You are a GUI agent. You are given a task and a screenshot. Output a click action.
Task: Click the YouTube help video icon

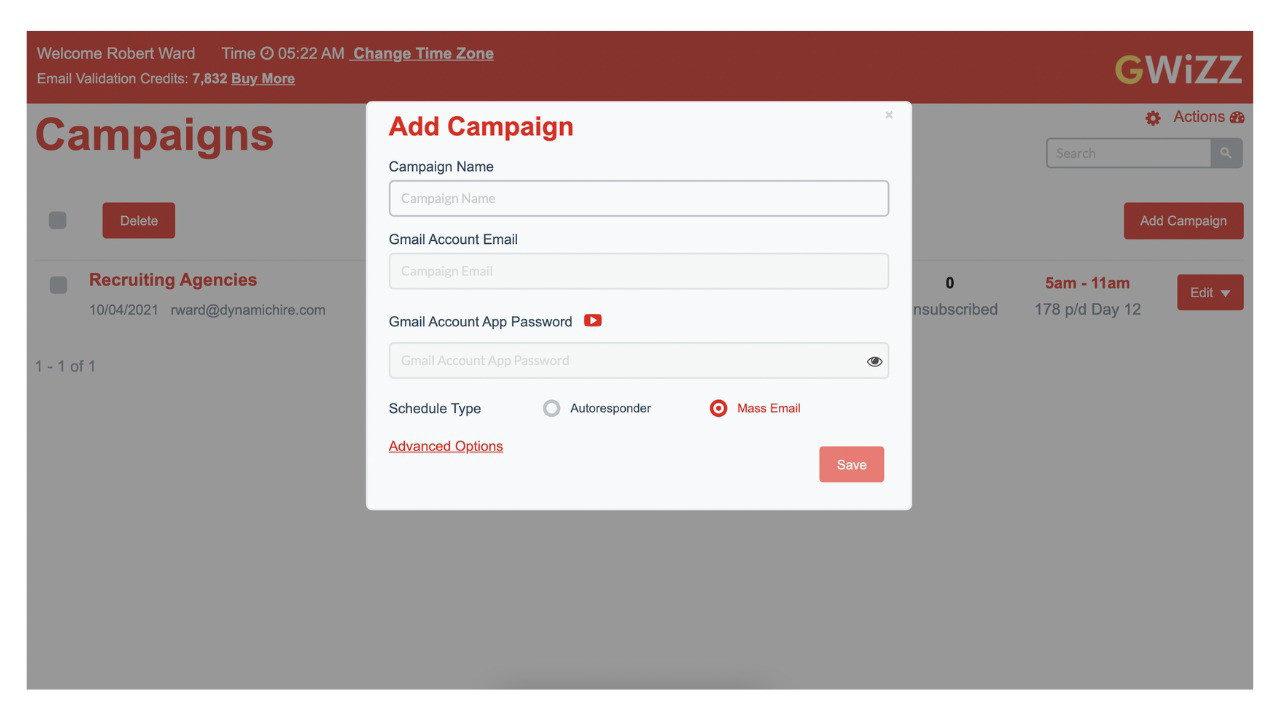pyautogui.click(x=593, y=321)
